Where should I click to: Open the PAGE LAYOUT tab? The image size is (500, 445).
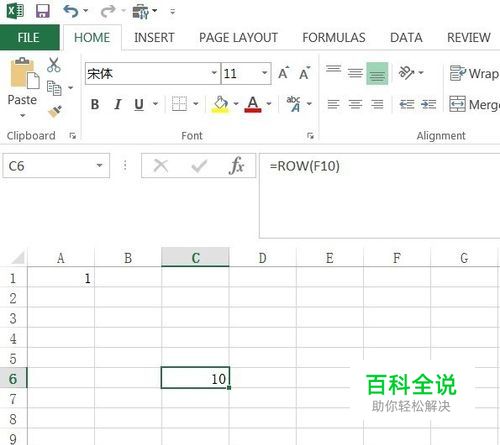[238, 37]
